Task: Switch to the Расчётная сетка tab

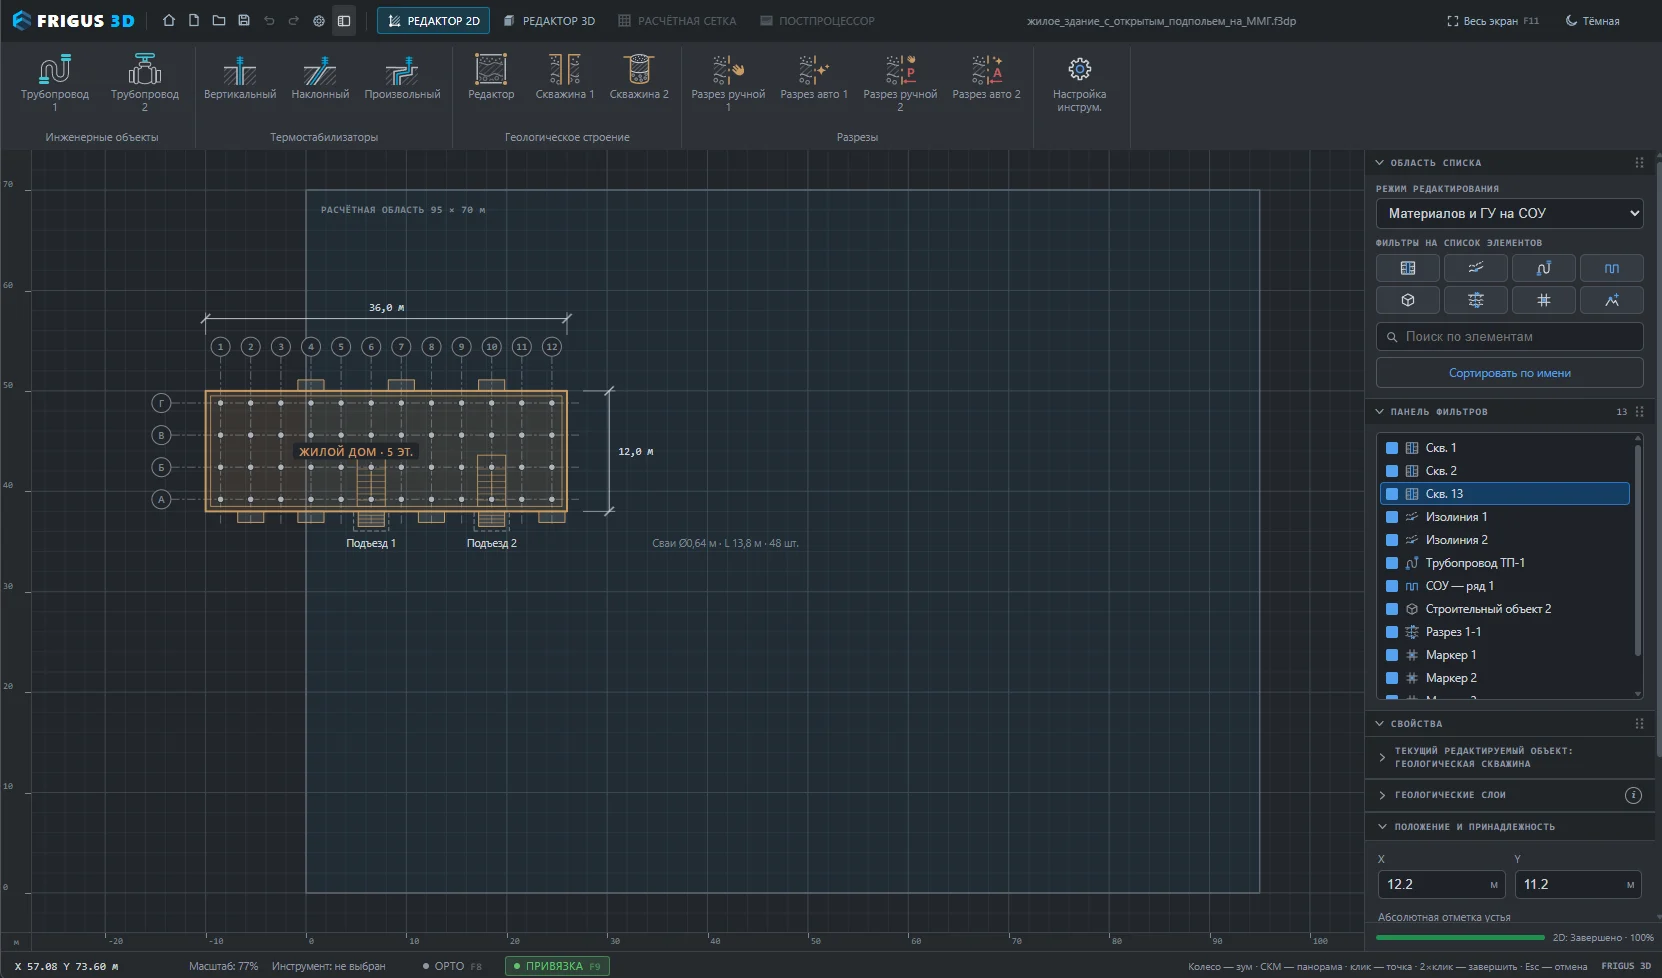Action: point(677,21)
